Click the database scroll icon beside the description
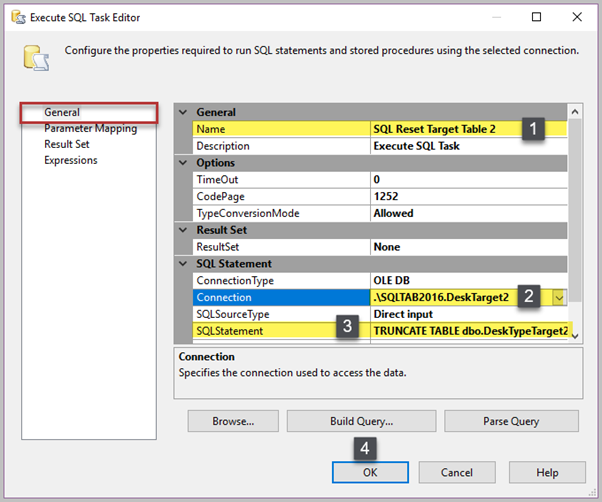Image resolution: width=602 pixels, height=502 pixels. (x=36, y=58)
